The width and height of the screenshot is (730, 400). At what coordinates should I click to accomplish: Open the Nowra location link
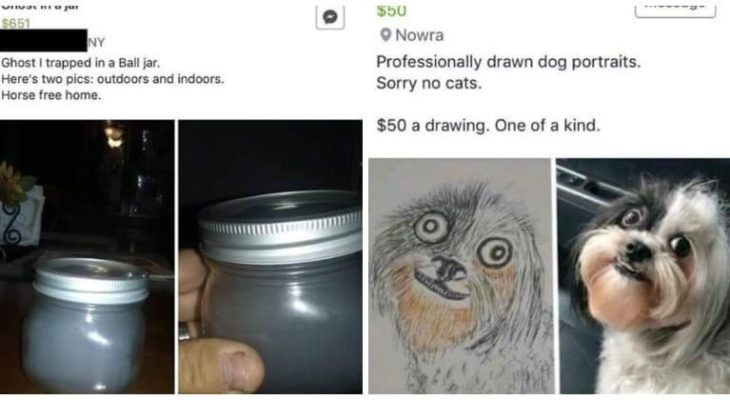click(x=419, y=37)
